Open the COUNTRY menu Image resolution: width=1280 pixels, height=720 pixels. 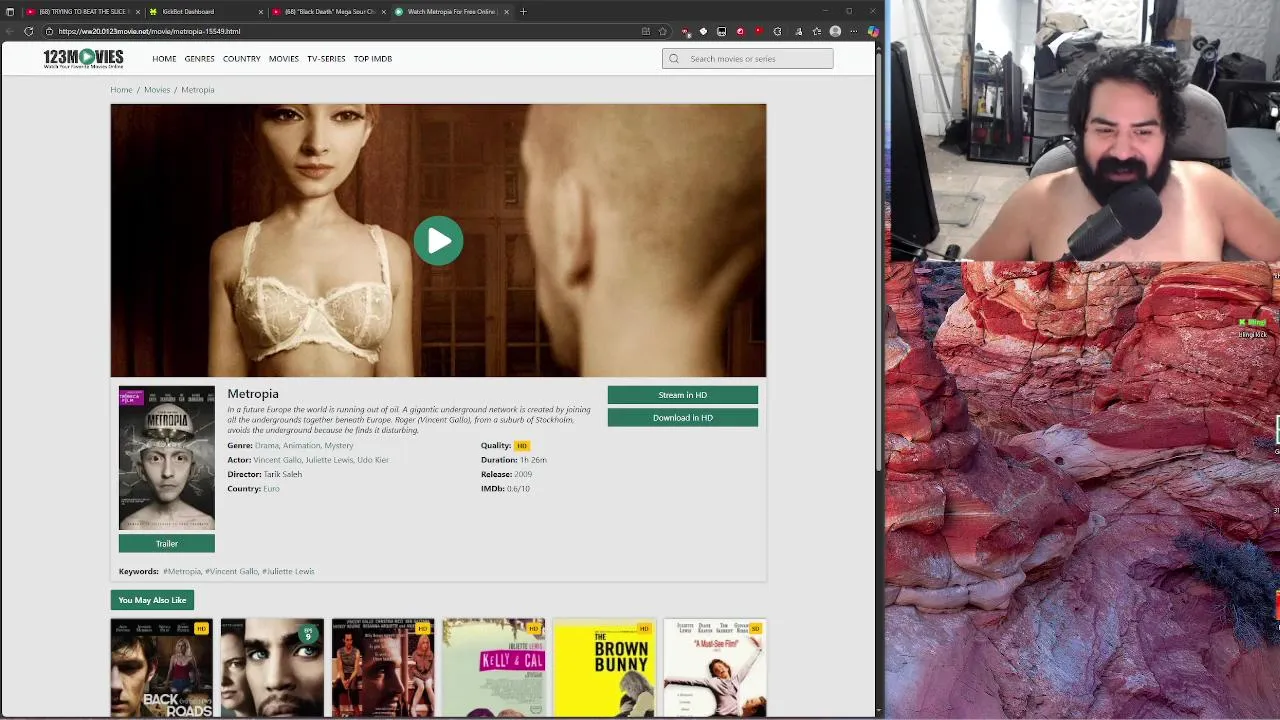pos(242,59)
